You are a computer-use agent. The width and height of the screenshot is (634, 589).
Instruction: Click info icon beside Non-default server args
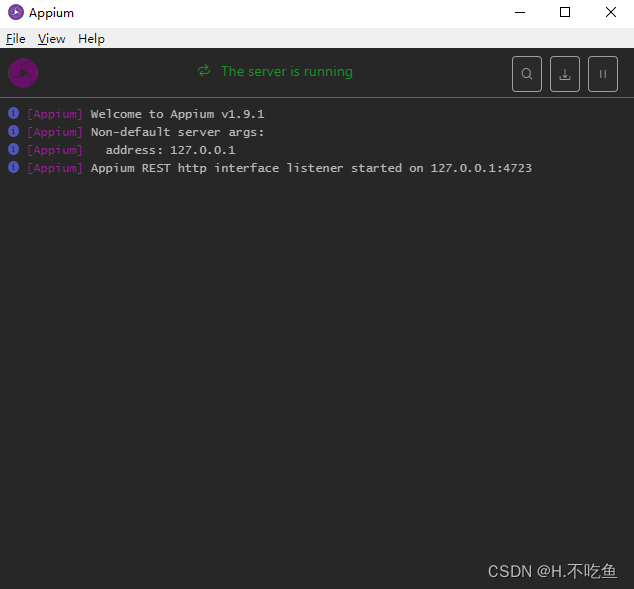pos(13,131)
